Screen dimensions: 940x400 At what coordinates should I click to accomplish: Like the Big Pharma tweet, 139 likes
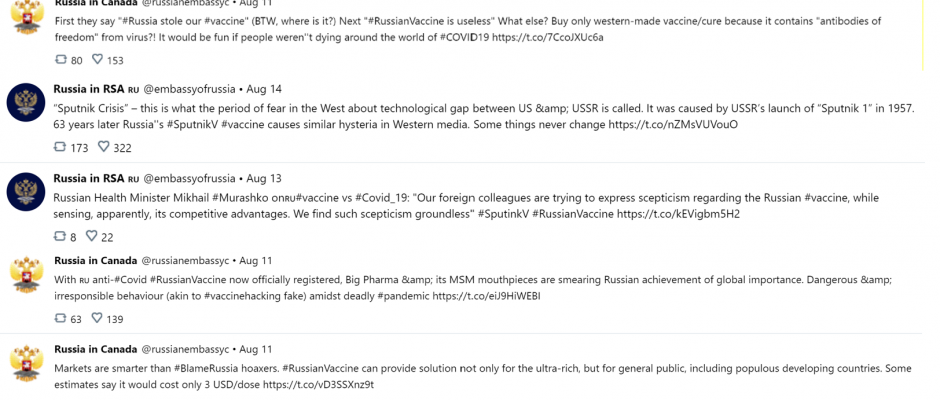tap(97, 318)
